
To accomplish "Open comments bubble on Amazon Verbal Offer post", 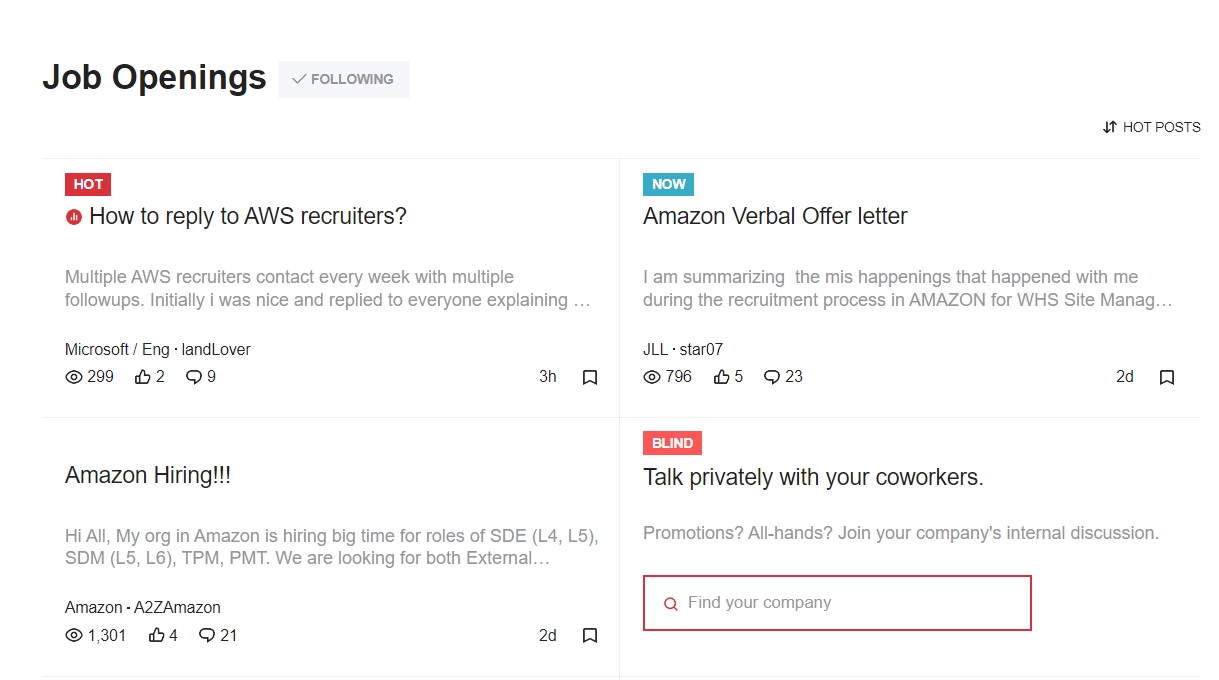I will pos(771,377).
